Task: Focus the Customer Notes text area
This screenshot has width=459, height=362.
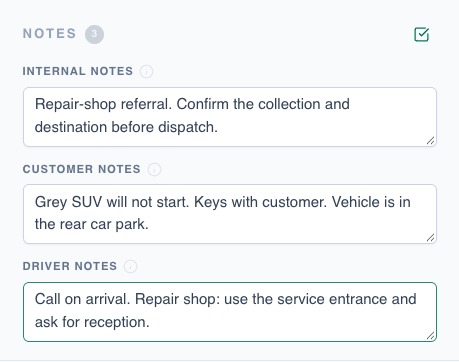Action: [x=230, y=214]
